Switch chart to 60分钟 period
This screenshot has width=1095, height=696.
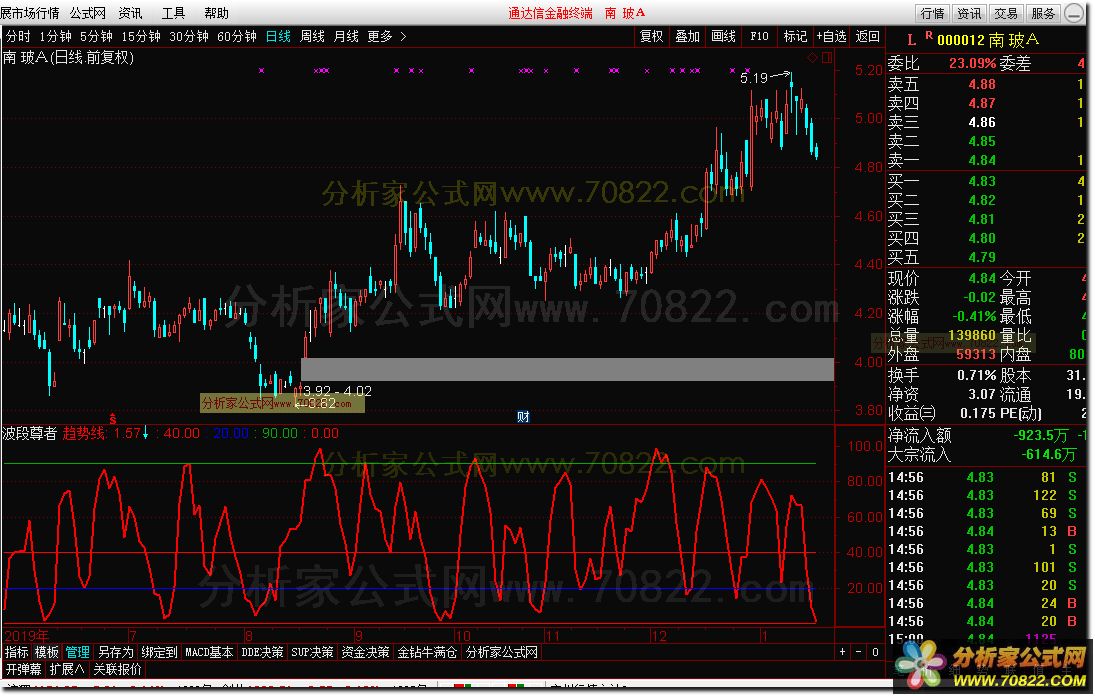(237, 36)
